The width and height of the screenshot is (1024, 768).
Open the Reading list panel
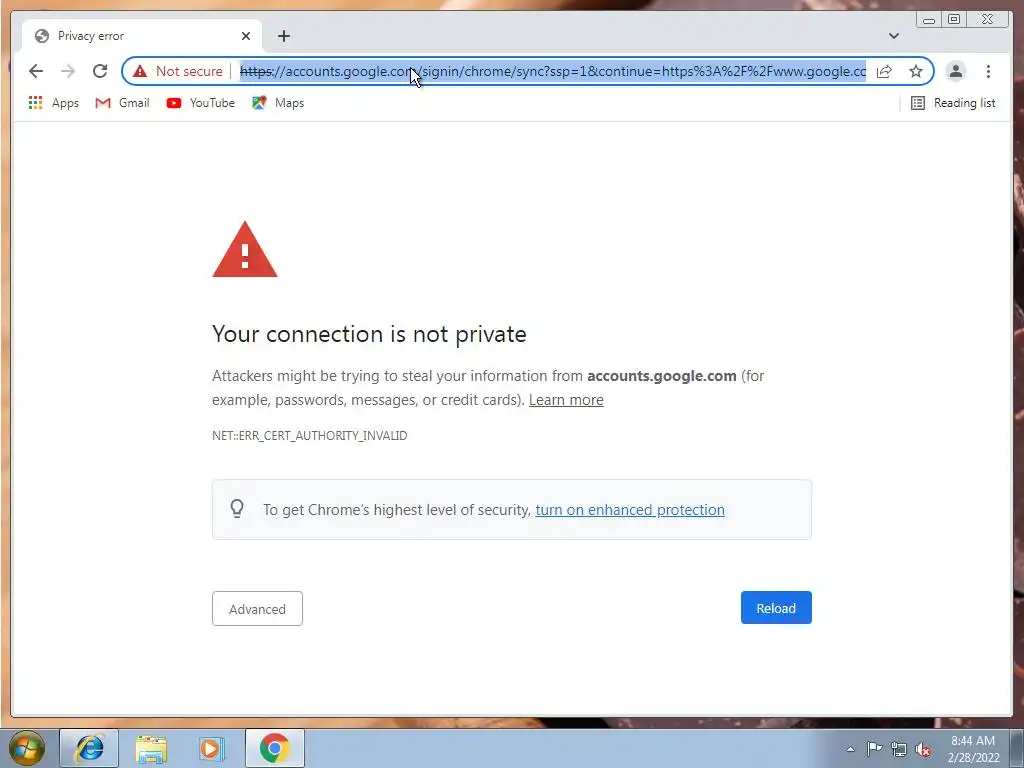953,103
